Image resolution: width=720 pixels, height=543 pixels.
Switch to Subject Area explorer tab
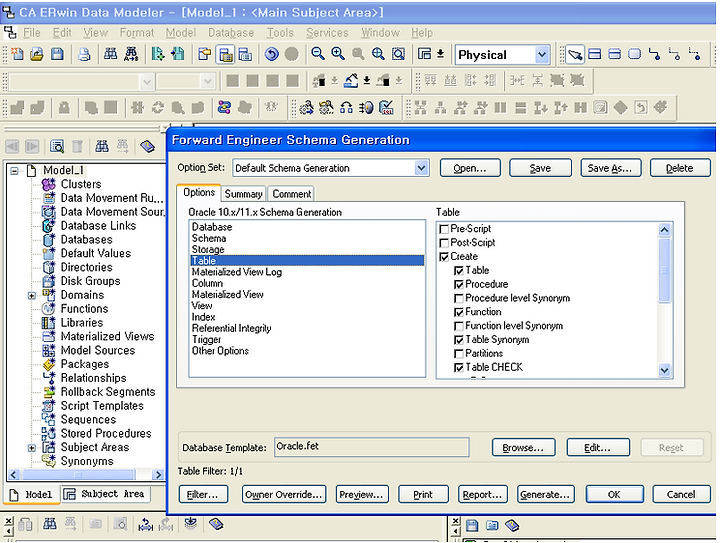pos(105,494)
